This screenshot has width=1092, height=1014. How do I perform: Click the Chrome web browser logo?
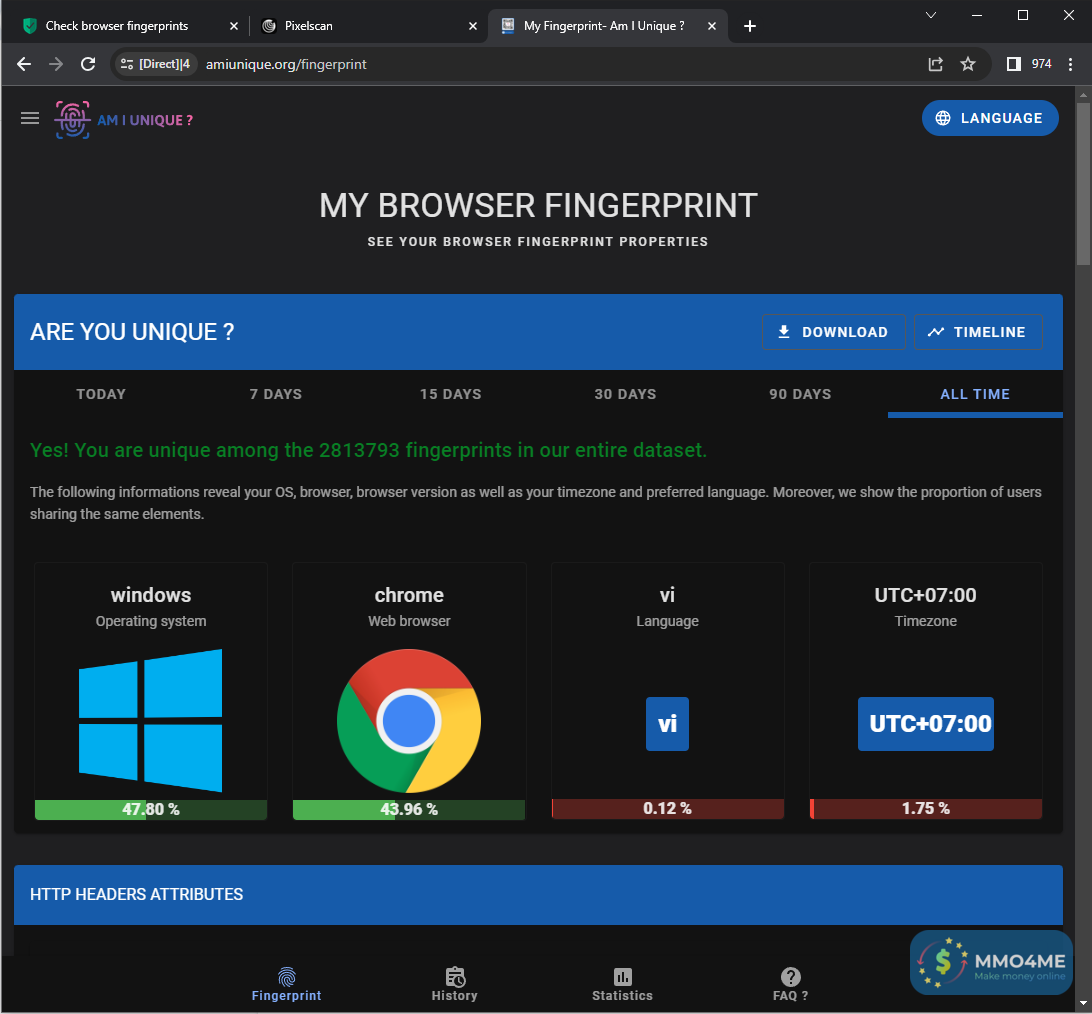coord(409,721)
